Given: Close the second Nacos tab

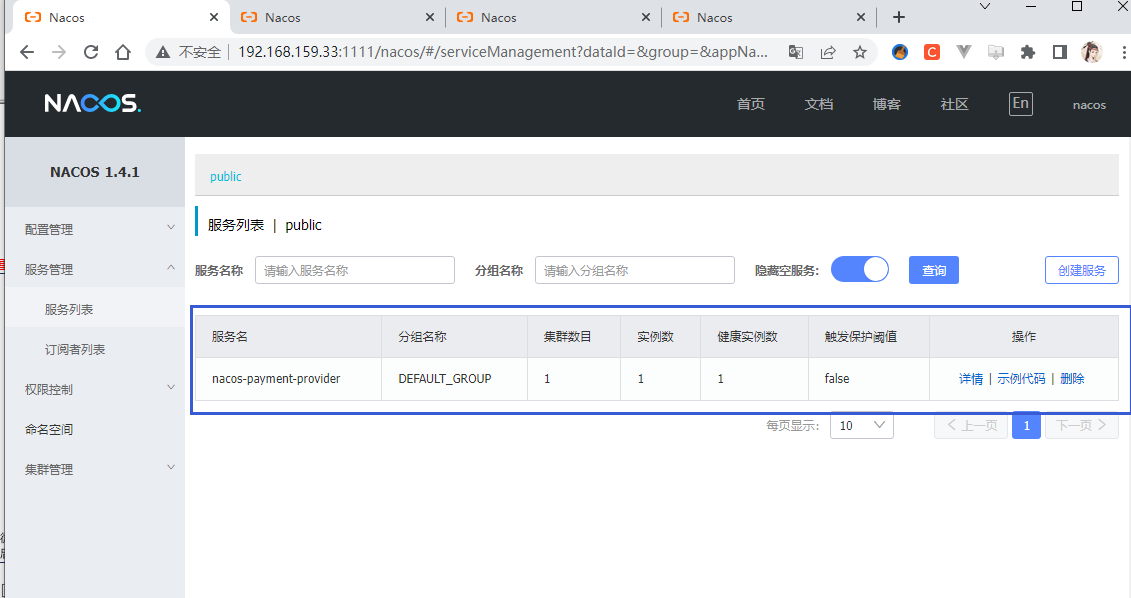Looking at the screenshot, I should (x=430, y=17).
